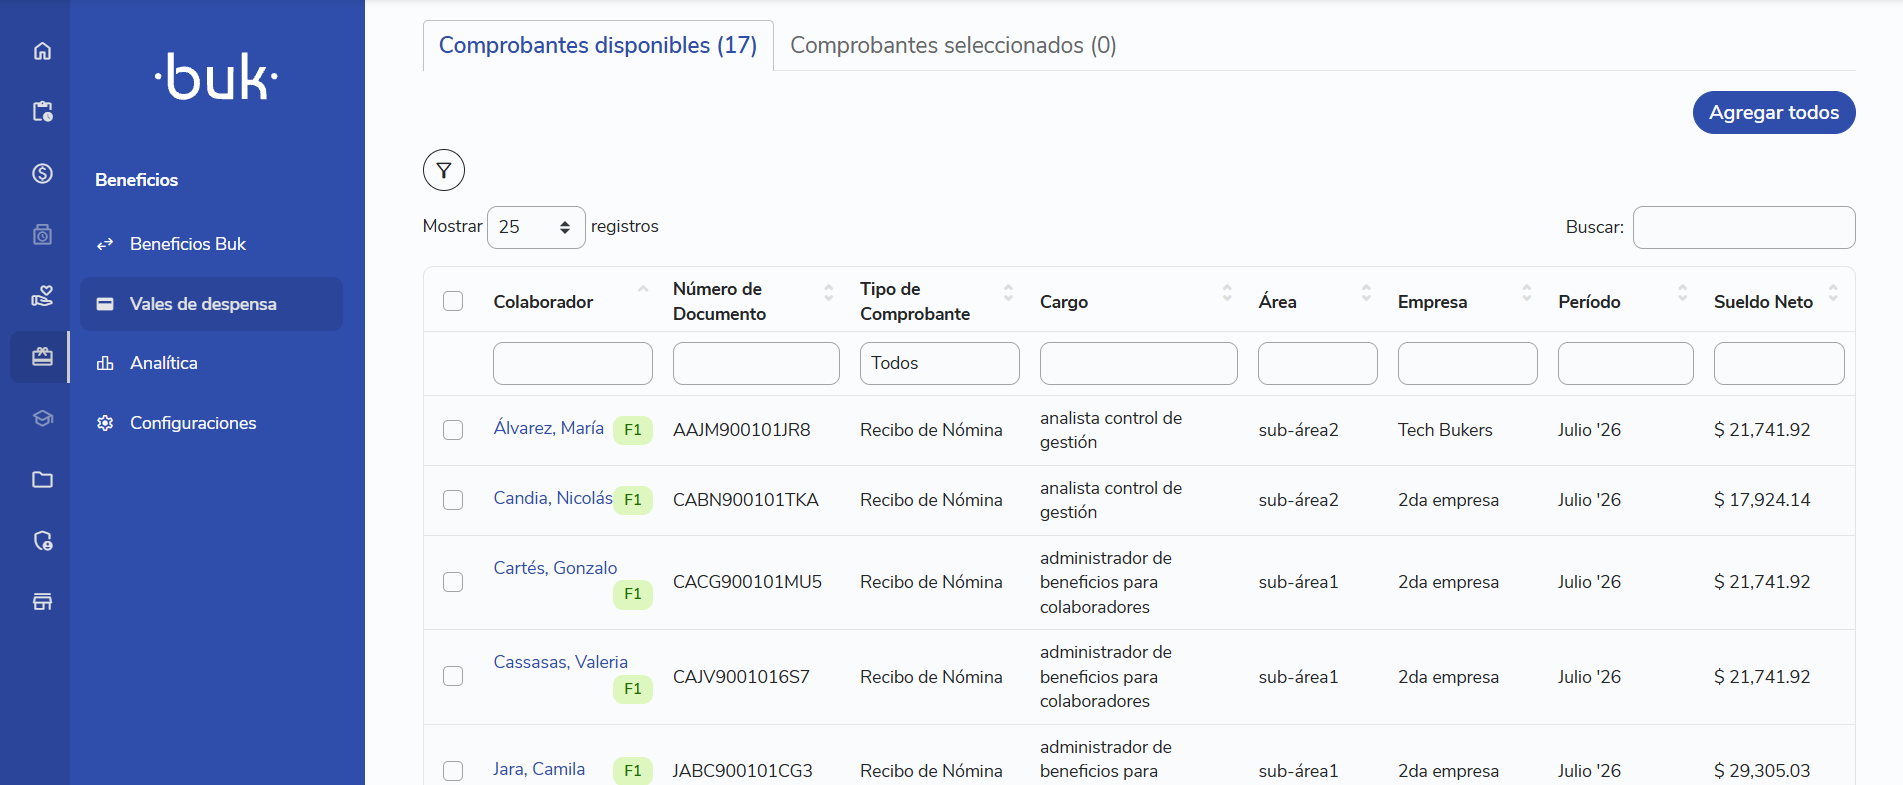Image resolution: width=1903 pixels, height=785 pixels.
Task: Click the Analítica bar chart icon
Action: pos(105,363)
